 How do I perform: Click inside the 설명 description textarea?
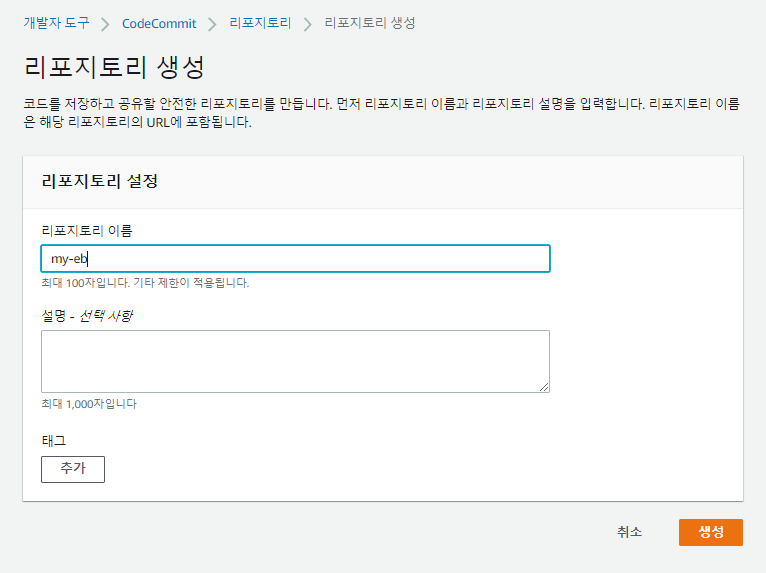(x=295, y=361)
